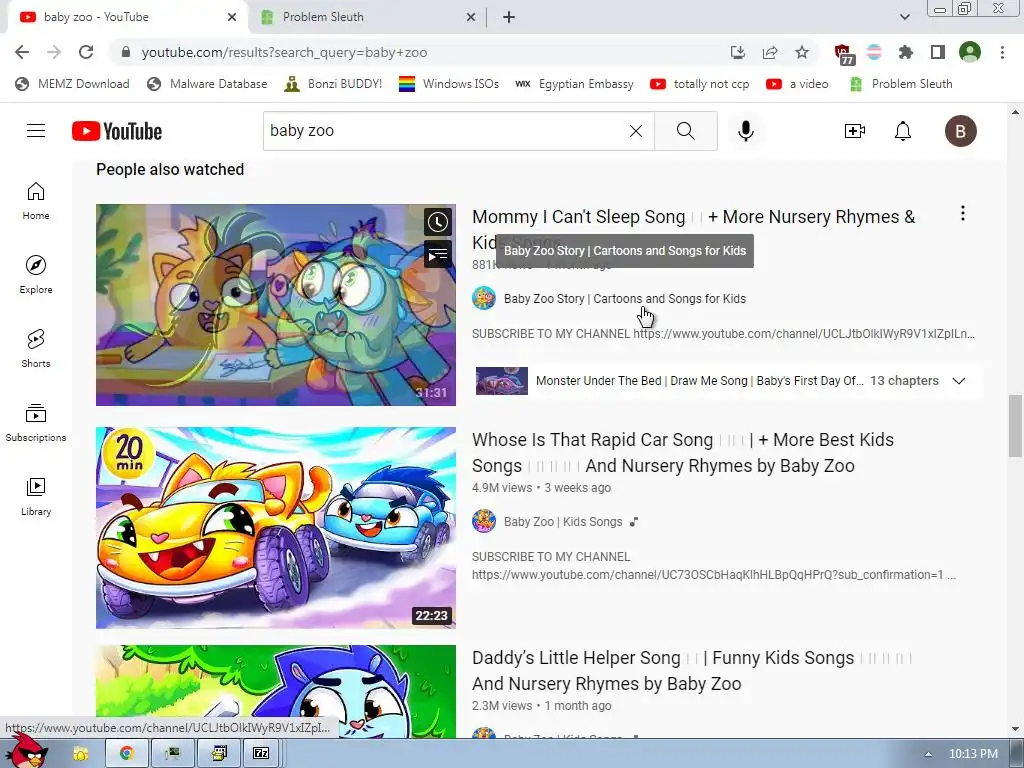Go back with the browser back arrow

pos(22,52)
